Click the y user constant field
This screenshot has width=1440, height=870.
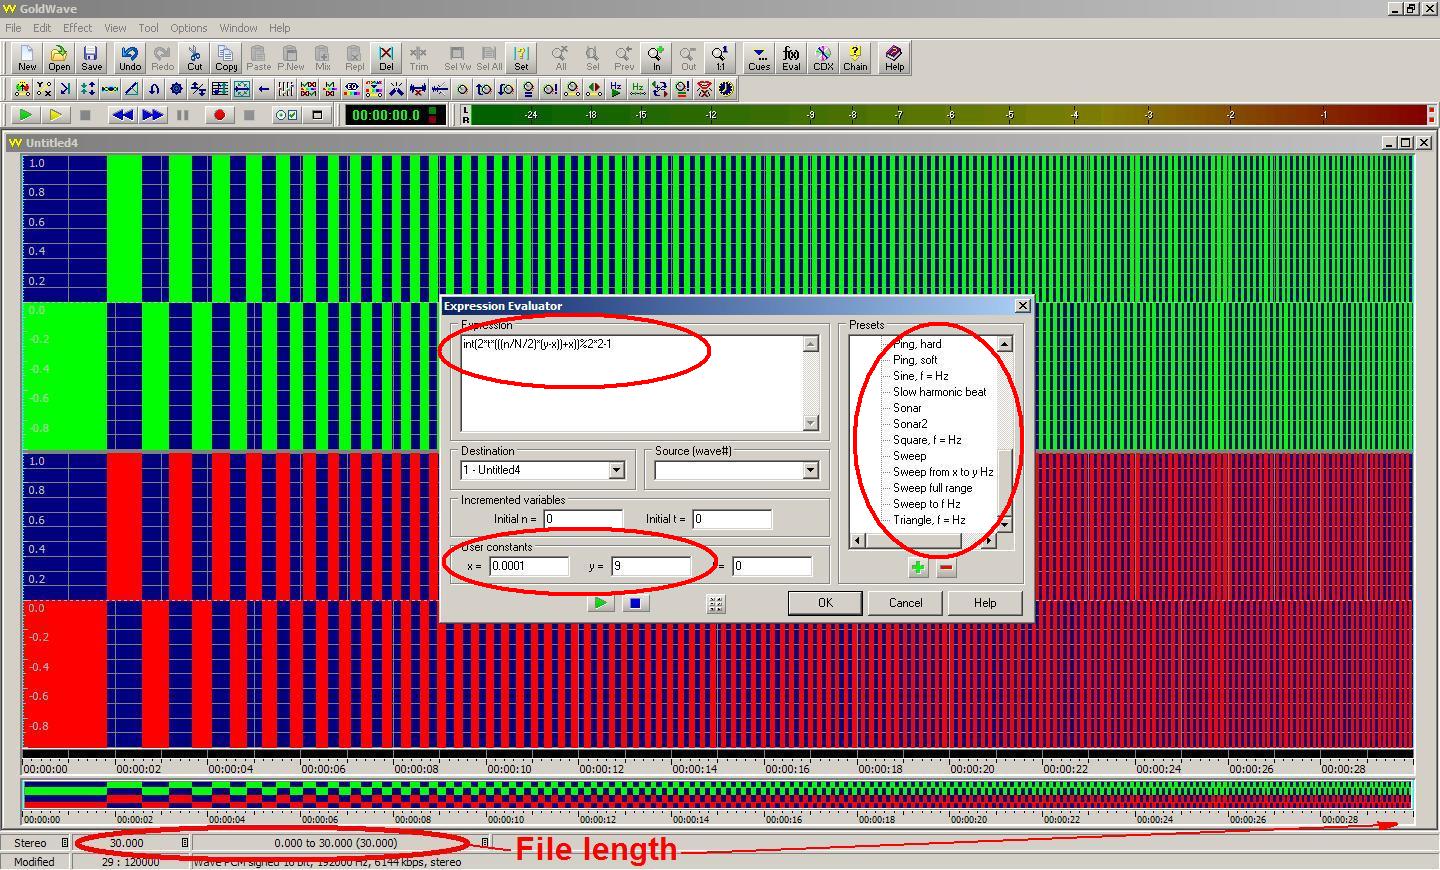pos(651,566)
